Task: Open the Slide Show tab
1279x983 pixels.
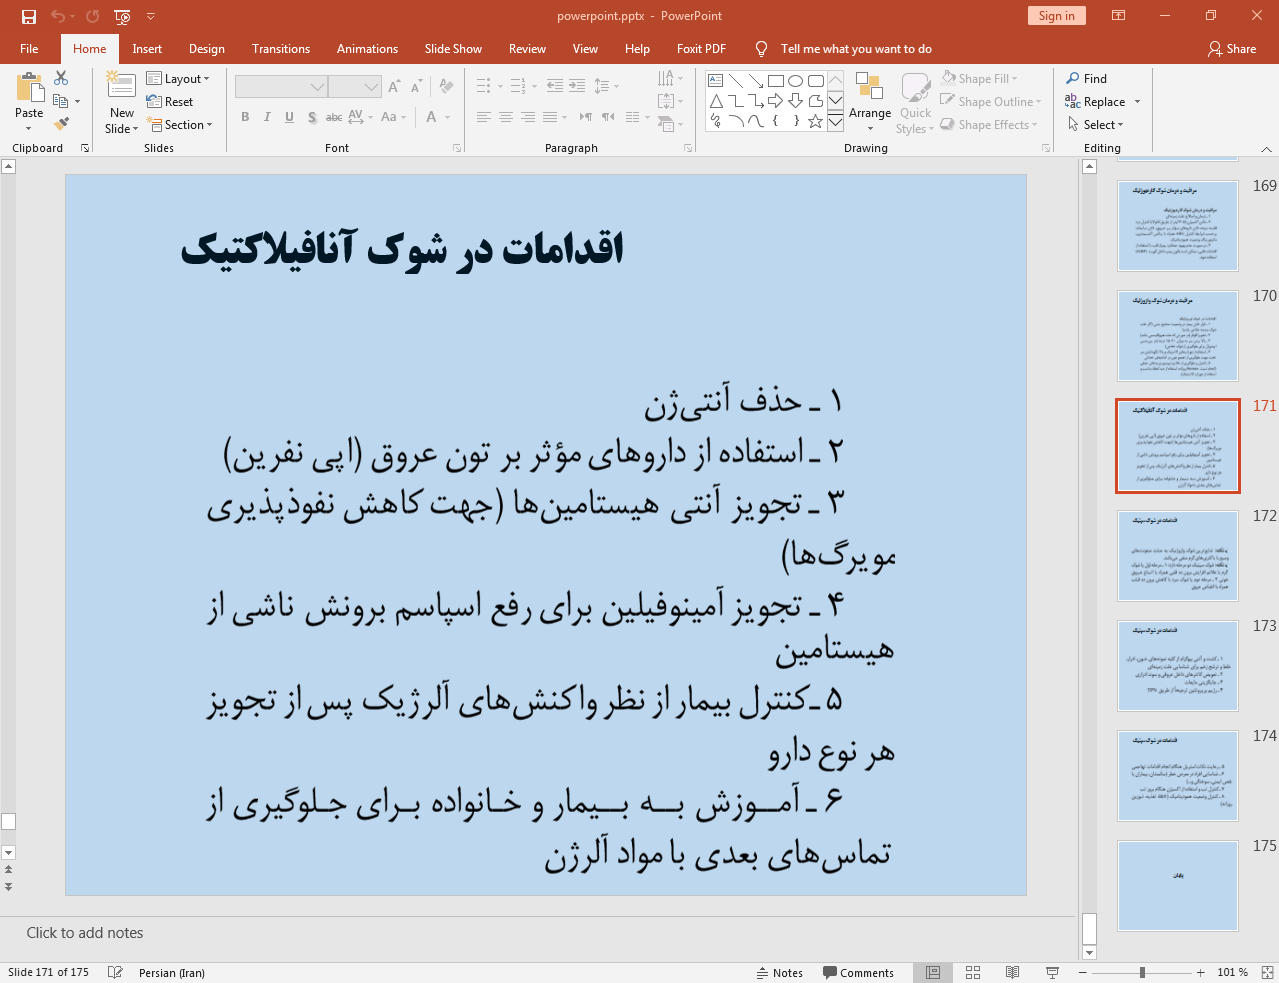Action: coord(453,48)
